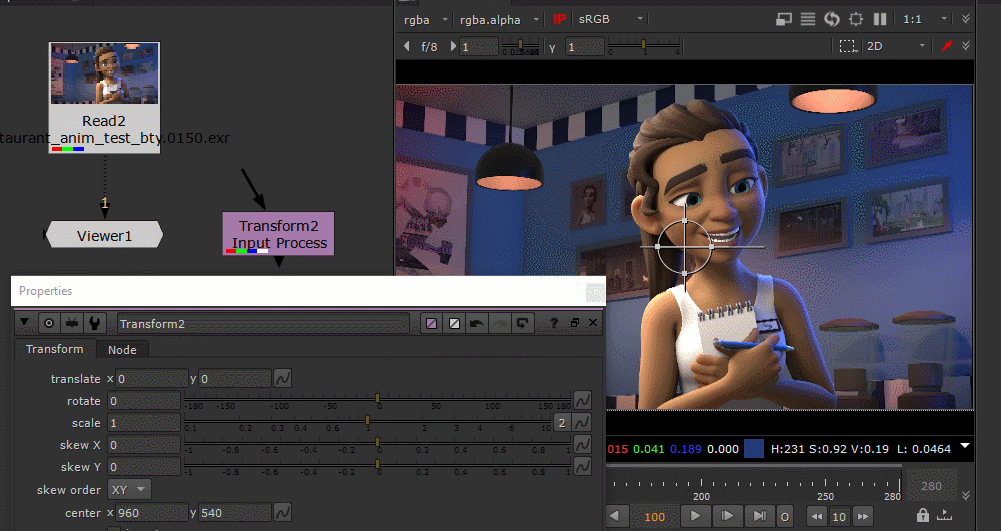Click the transform handle crosshair in viewer
The width and height of the screenshot is (1001, 531).
pyautogui.click(x=684, y=246)
